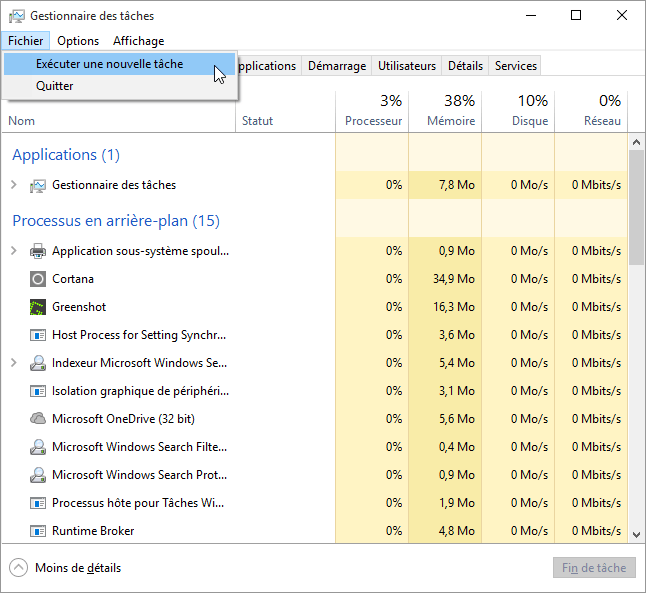Select the Microsoft OneDrive (32 bit) name
The height and width of the screenshot is (593, 646).
click(x=123, y=419)
